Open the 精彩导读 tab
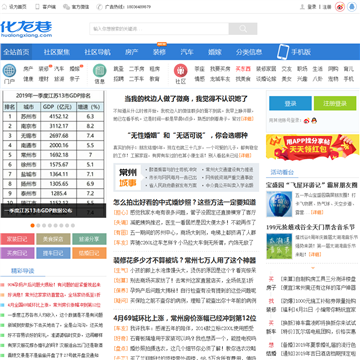360x360 pixels. [x=23, y=271]
